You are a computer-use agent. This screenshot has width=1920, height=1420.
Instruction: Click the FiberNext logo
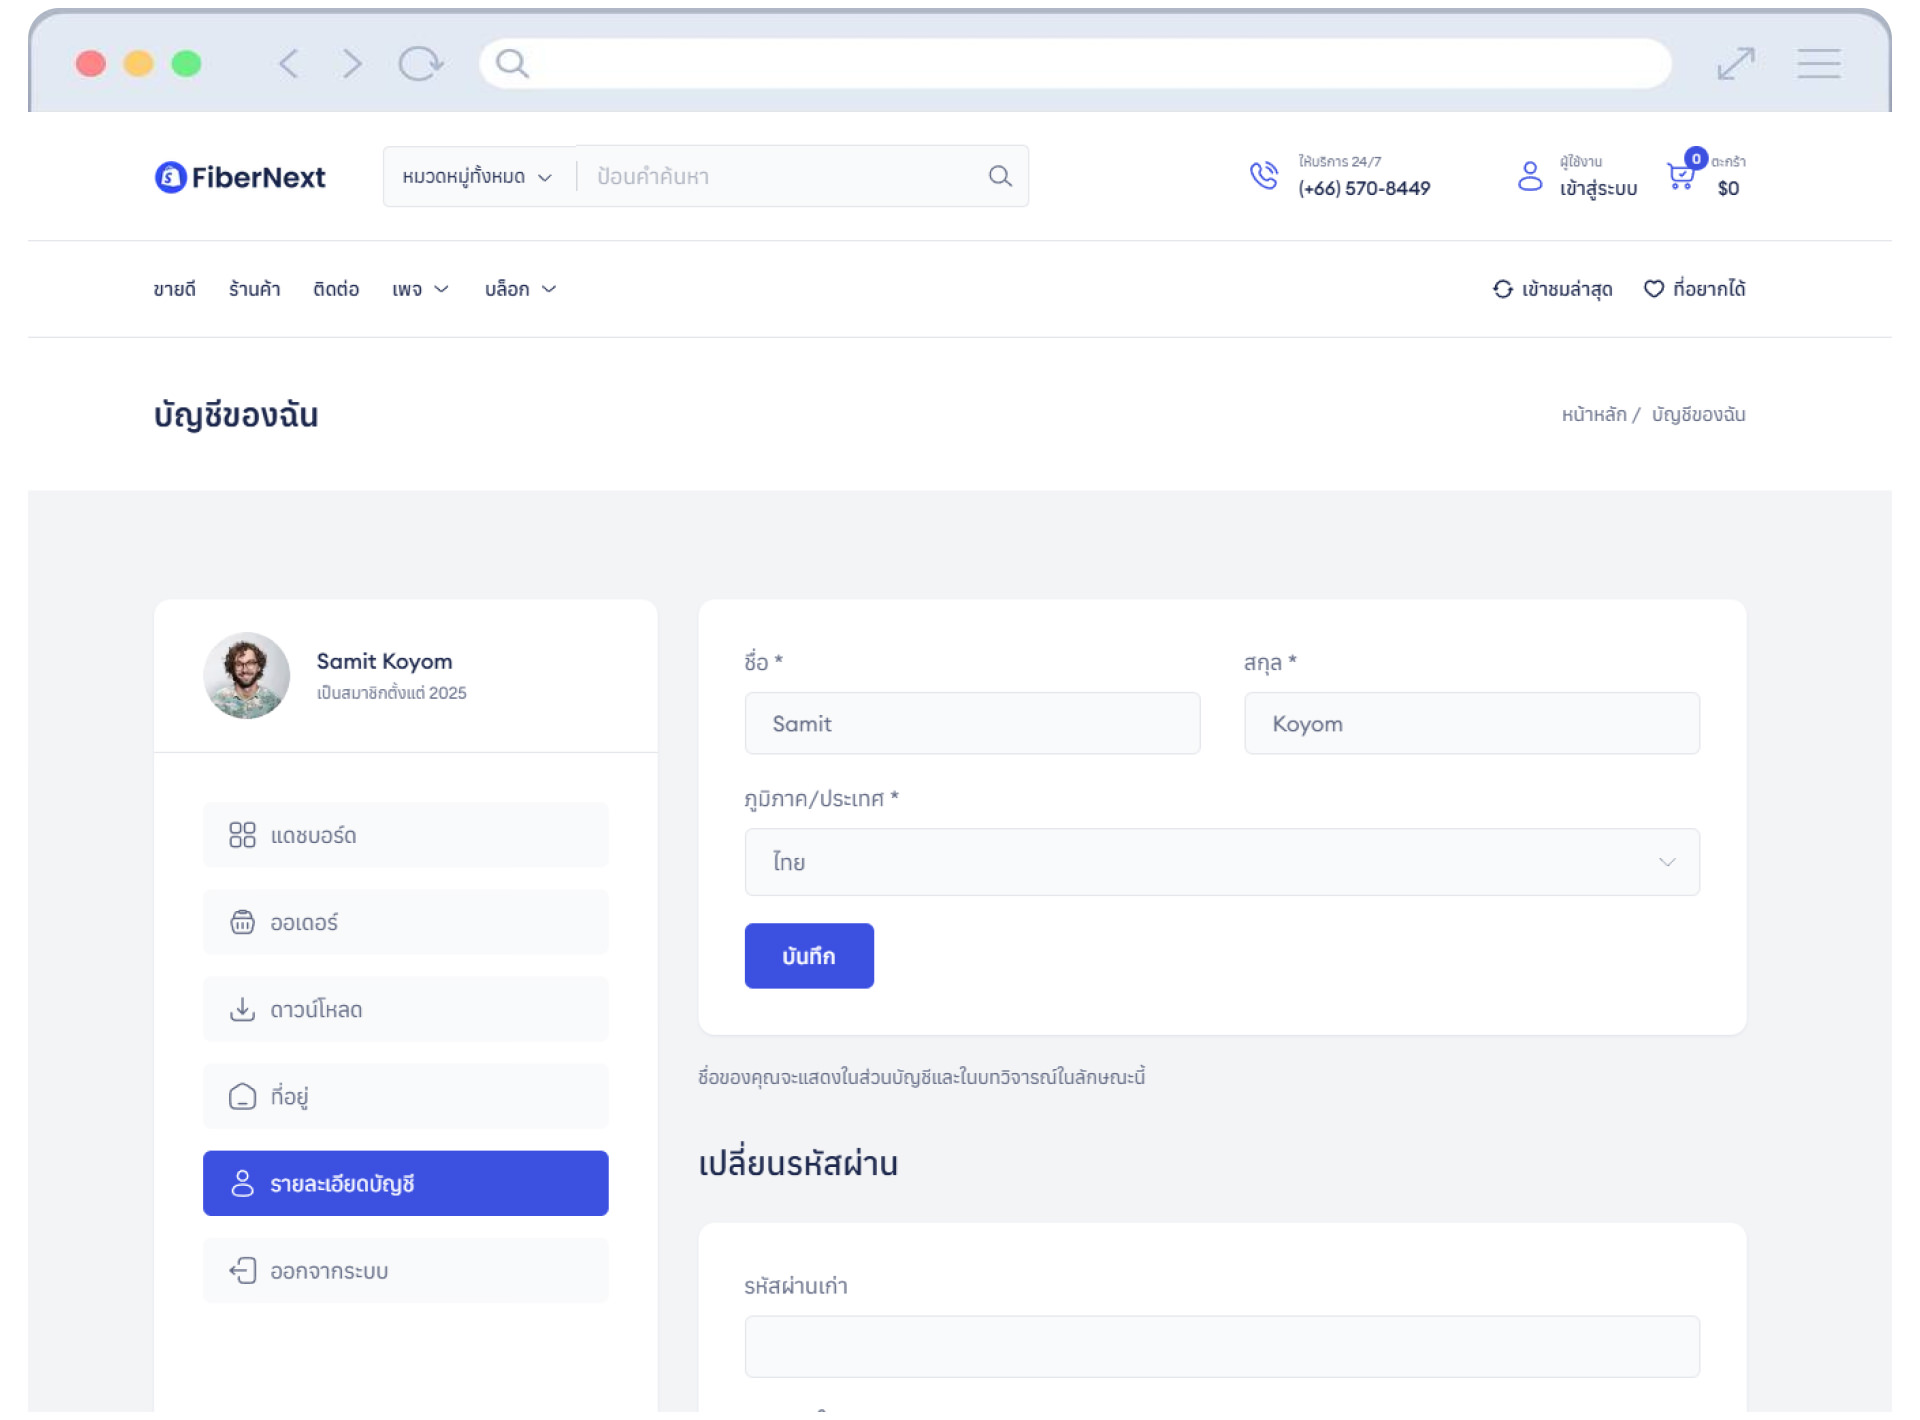240,177
